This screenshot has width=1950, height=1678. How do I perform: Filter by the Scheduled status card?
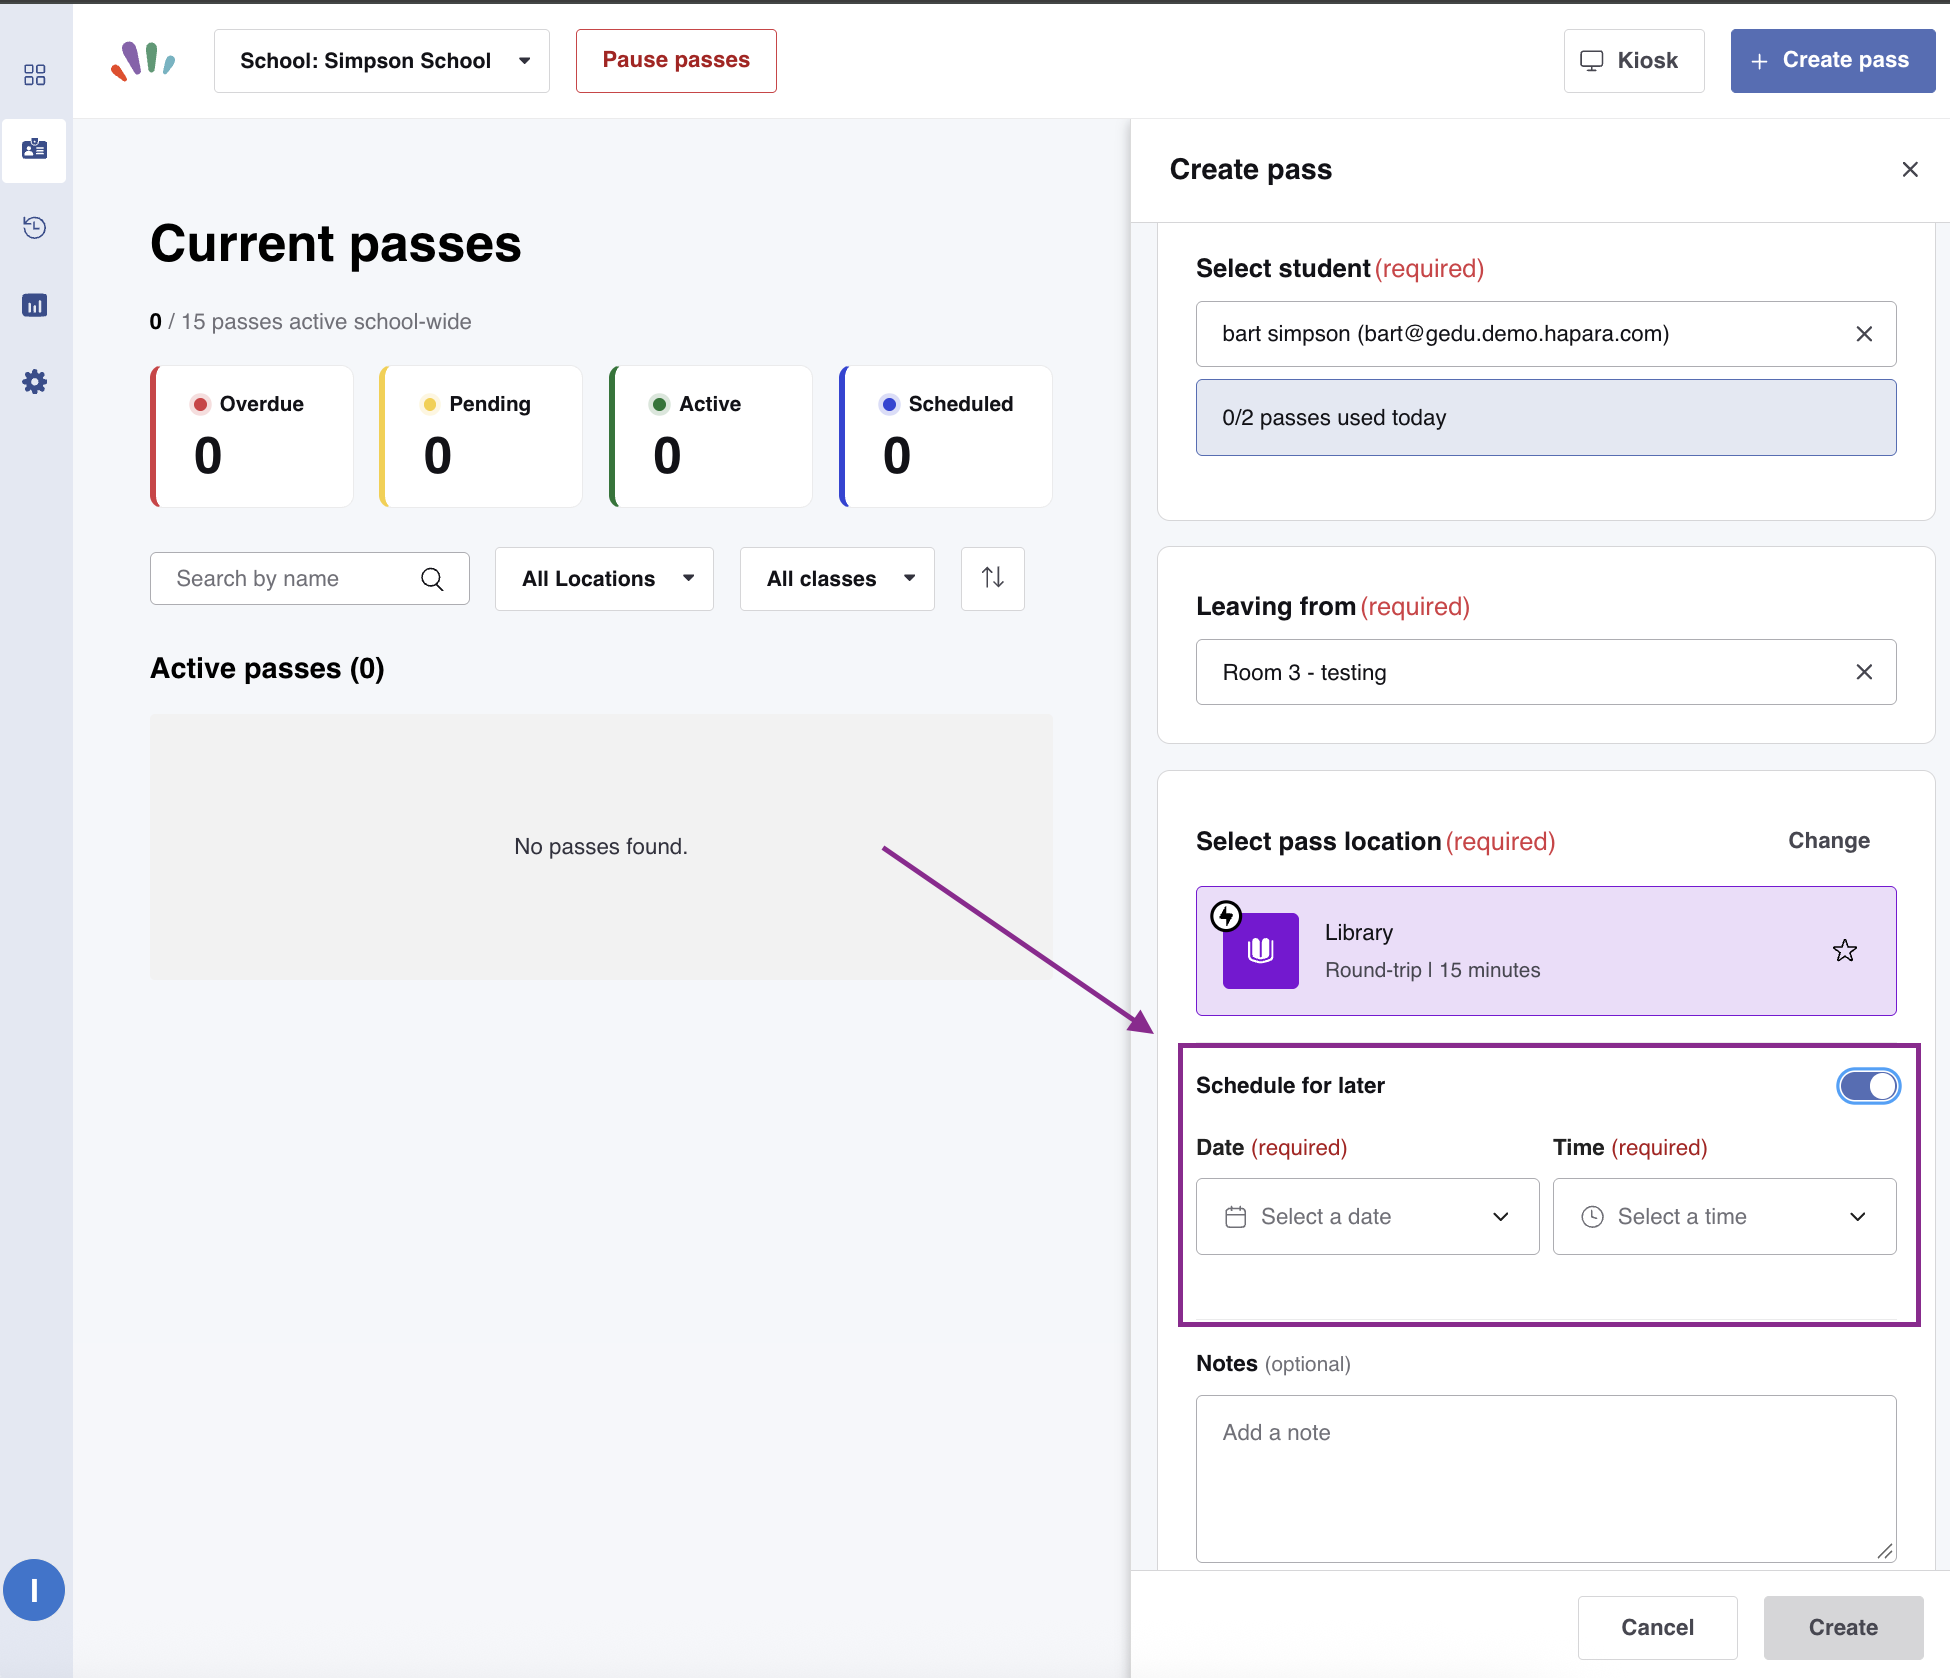946,436
